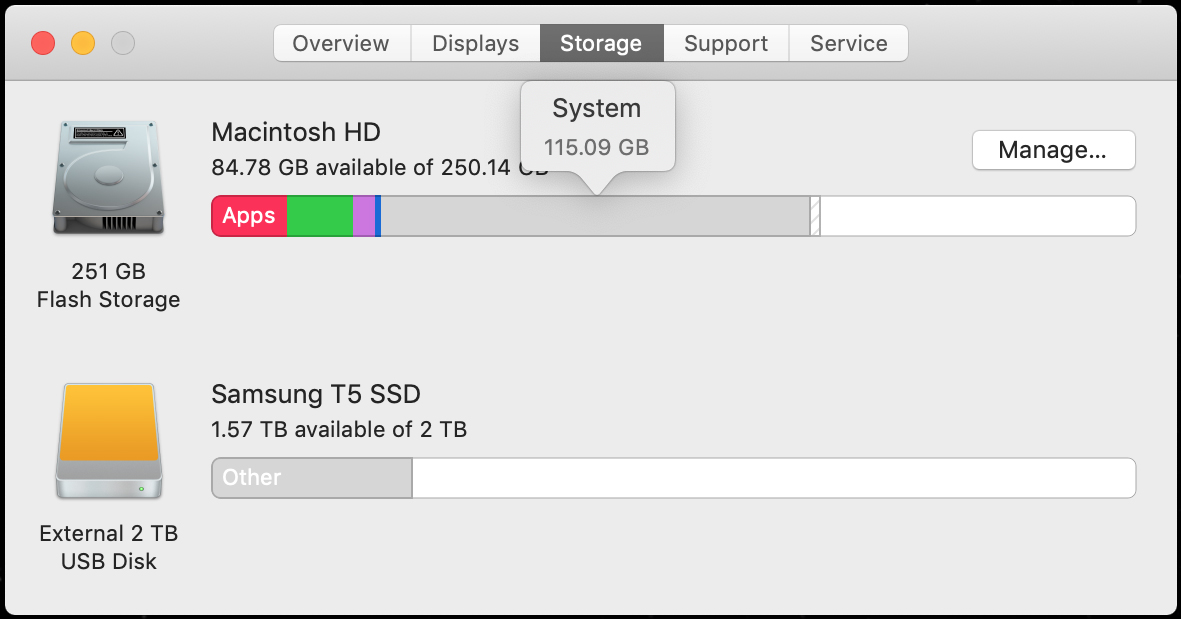This screenshot has height=619, width=1181.
Task: Open the Displays tab
Action: 475,44
